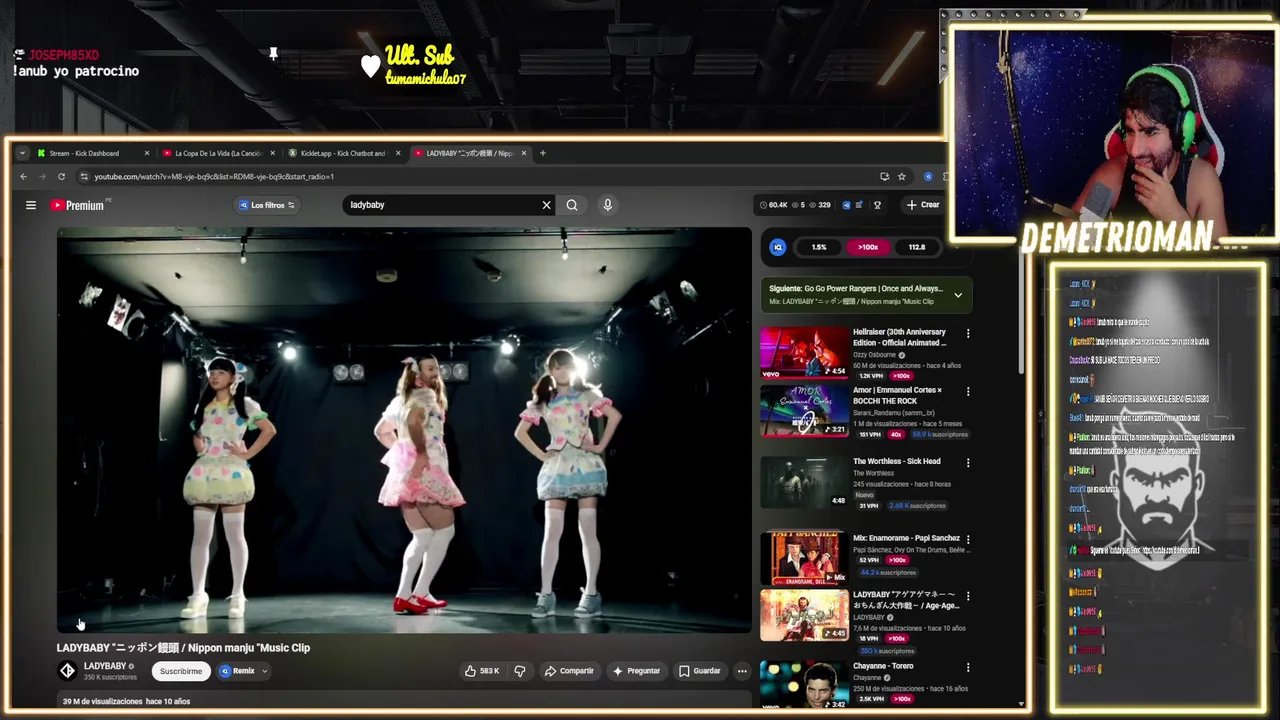1280x720 pixels.
Task: Dislike the LADYBABY video
Action: click(520, 671)
